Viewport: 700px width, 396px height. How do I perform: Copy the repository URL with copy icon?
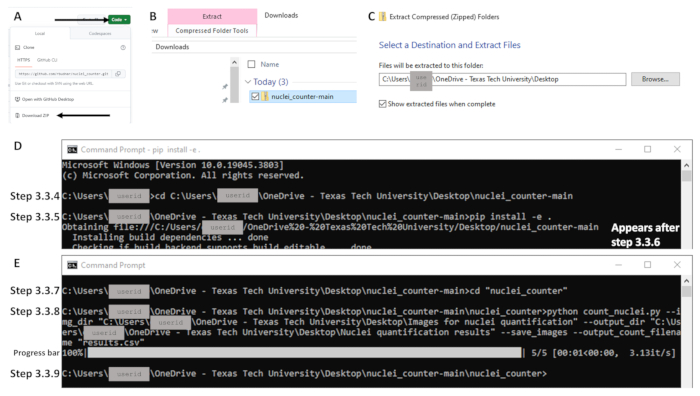pyautogui.click(x=118, y=74)
